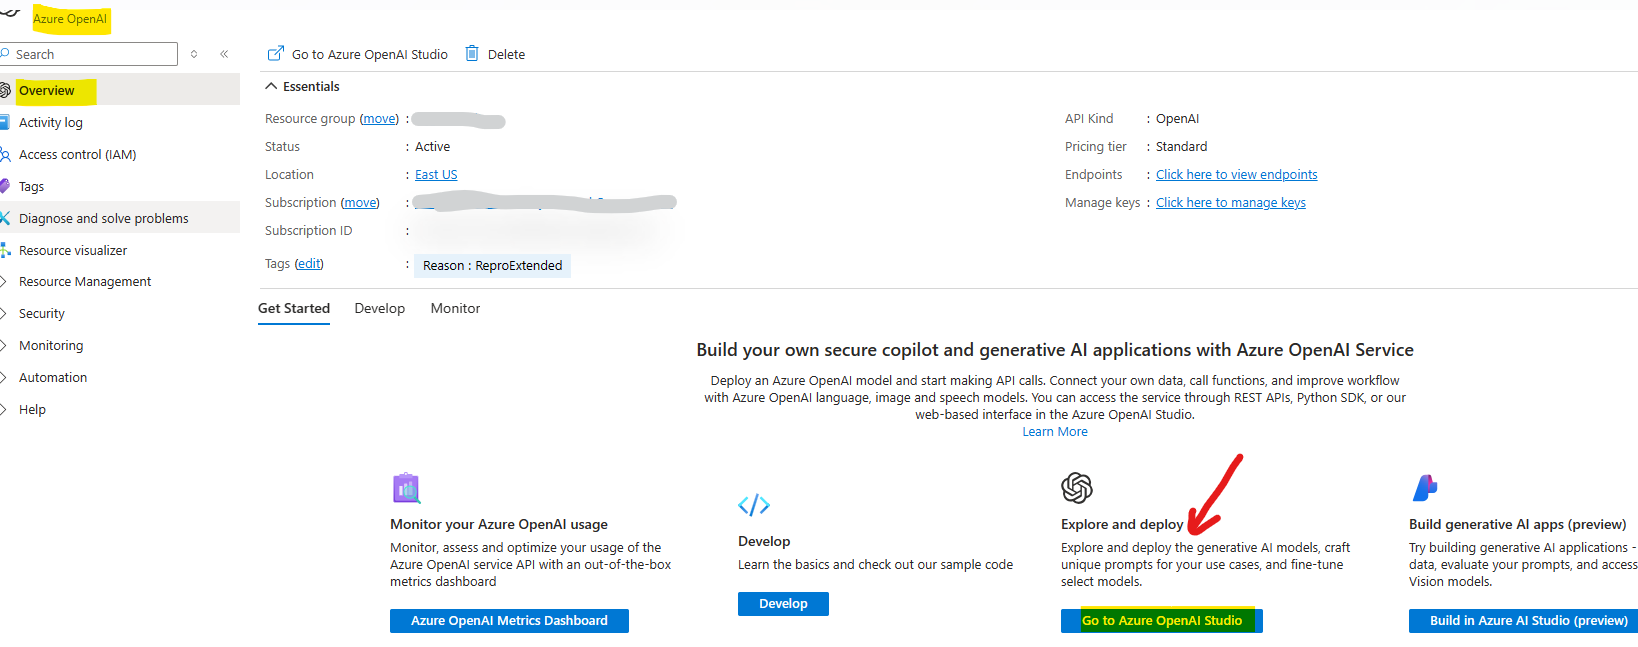Click the Active status value
1638x647 pixels.
click(433, 146)
